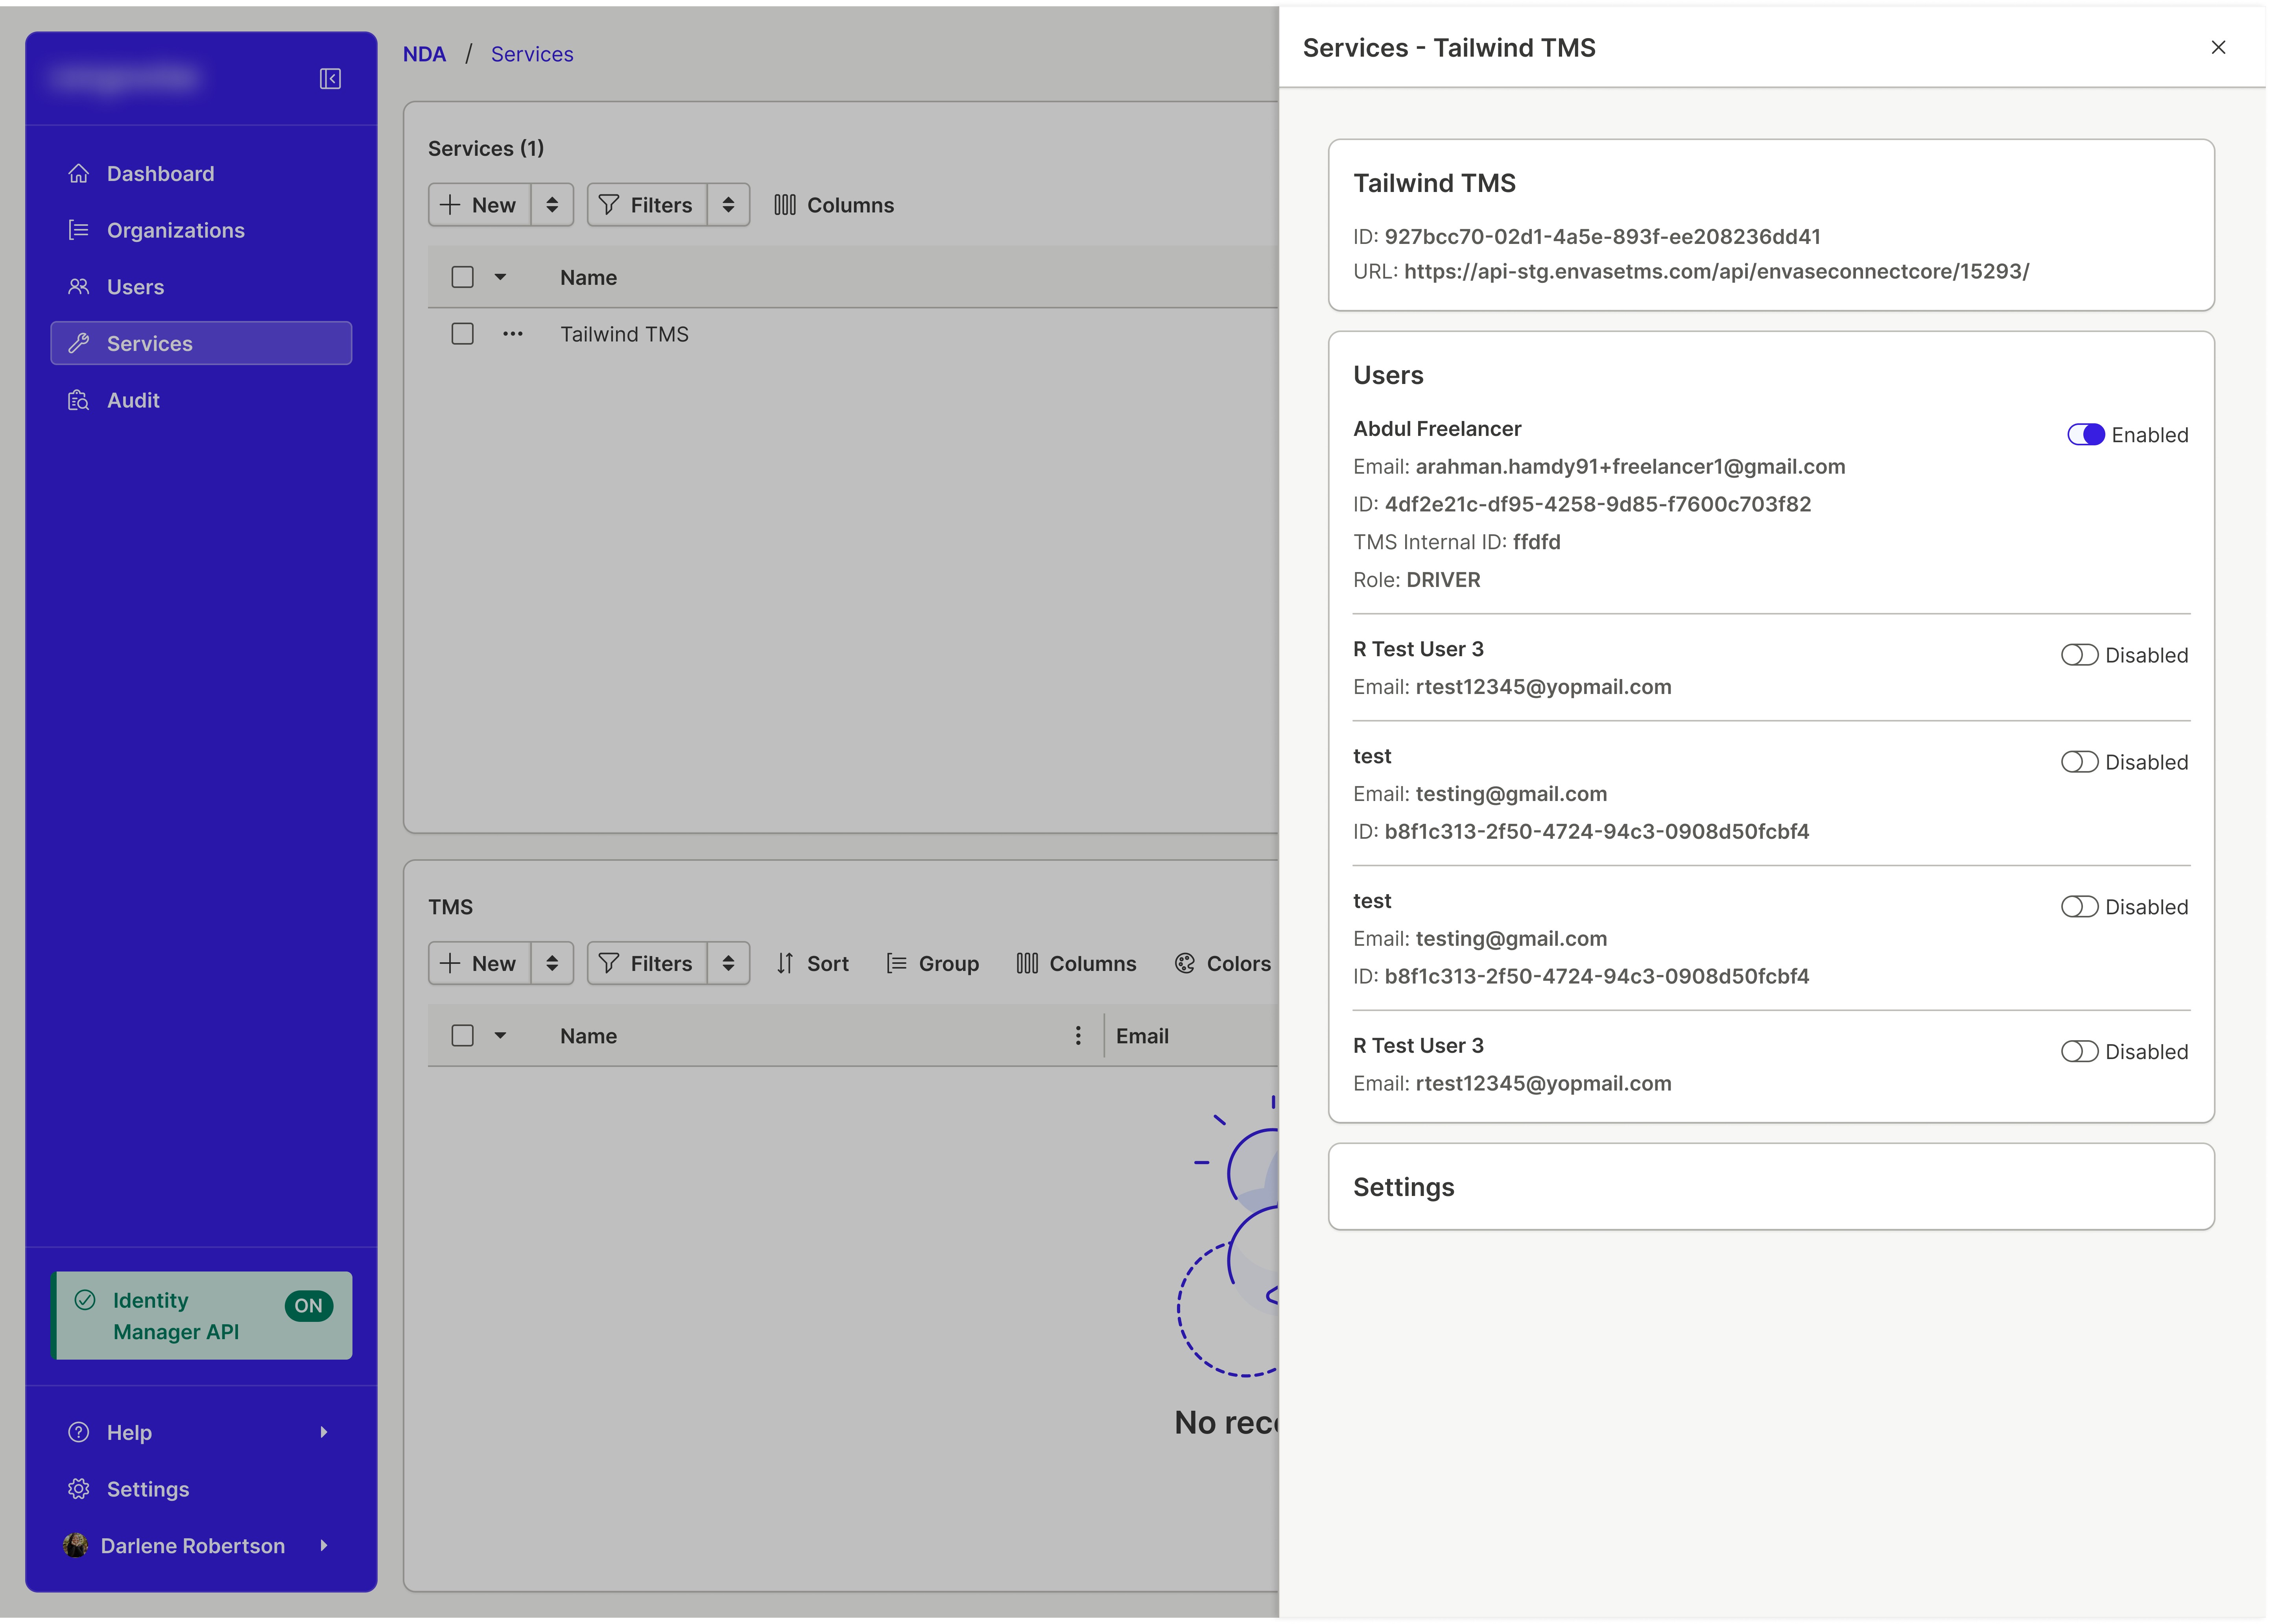Click the Group icon in TMS toolbar
The image size is (2269, 1624).
[897, 963]
